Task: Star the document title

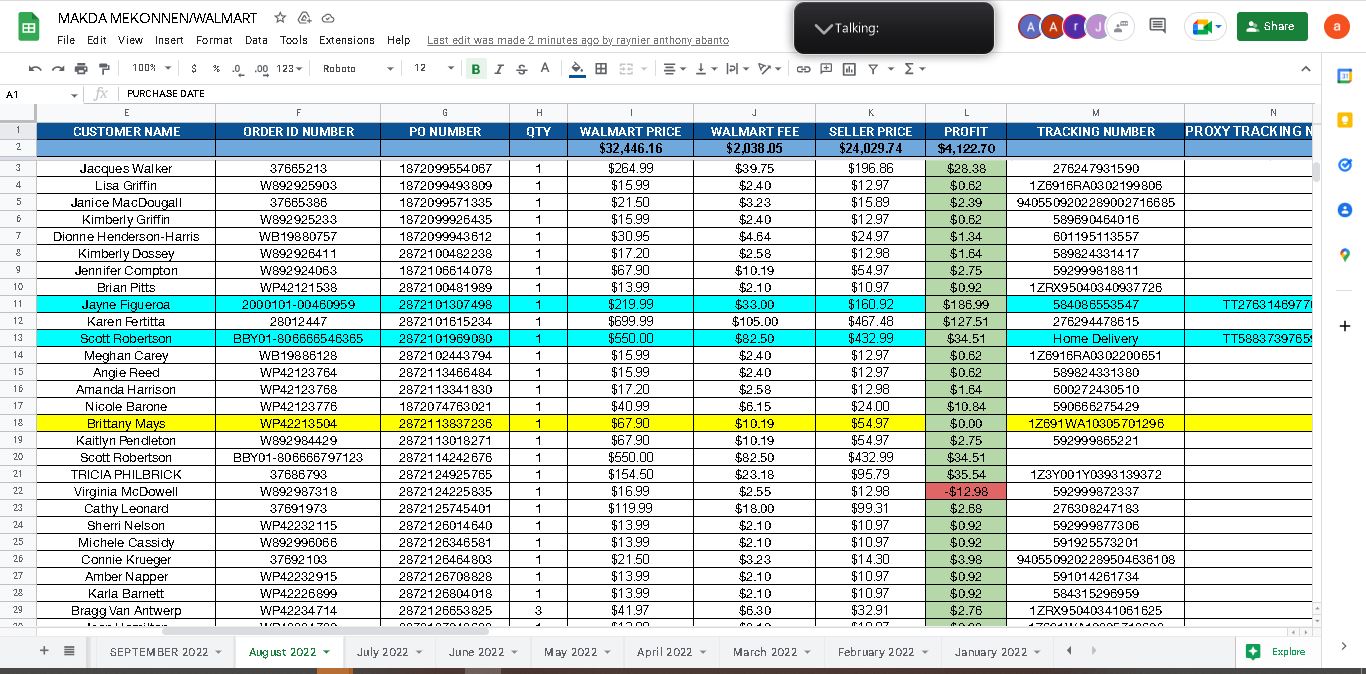Action: coord(280,18)
